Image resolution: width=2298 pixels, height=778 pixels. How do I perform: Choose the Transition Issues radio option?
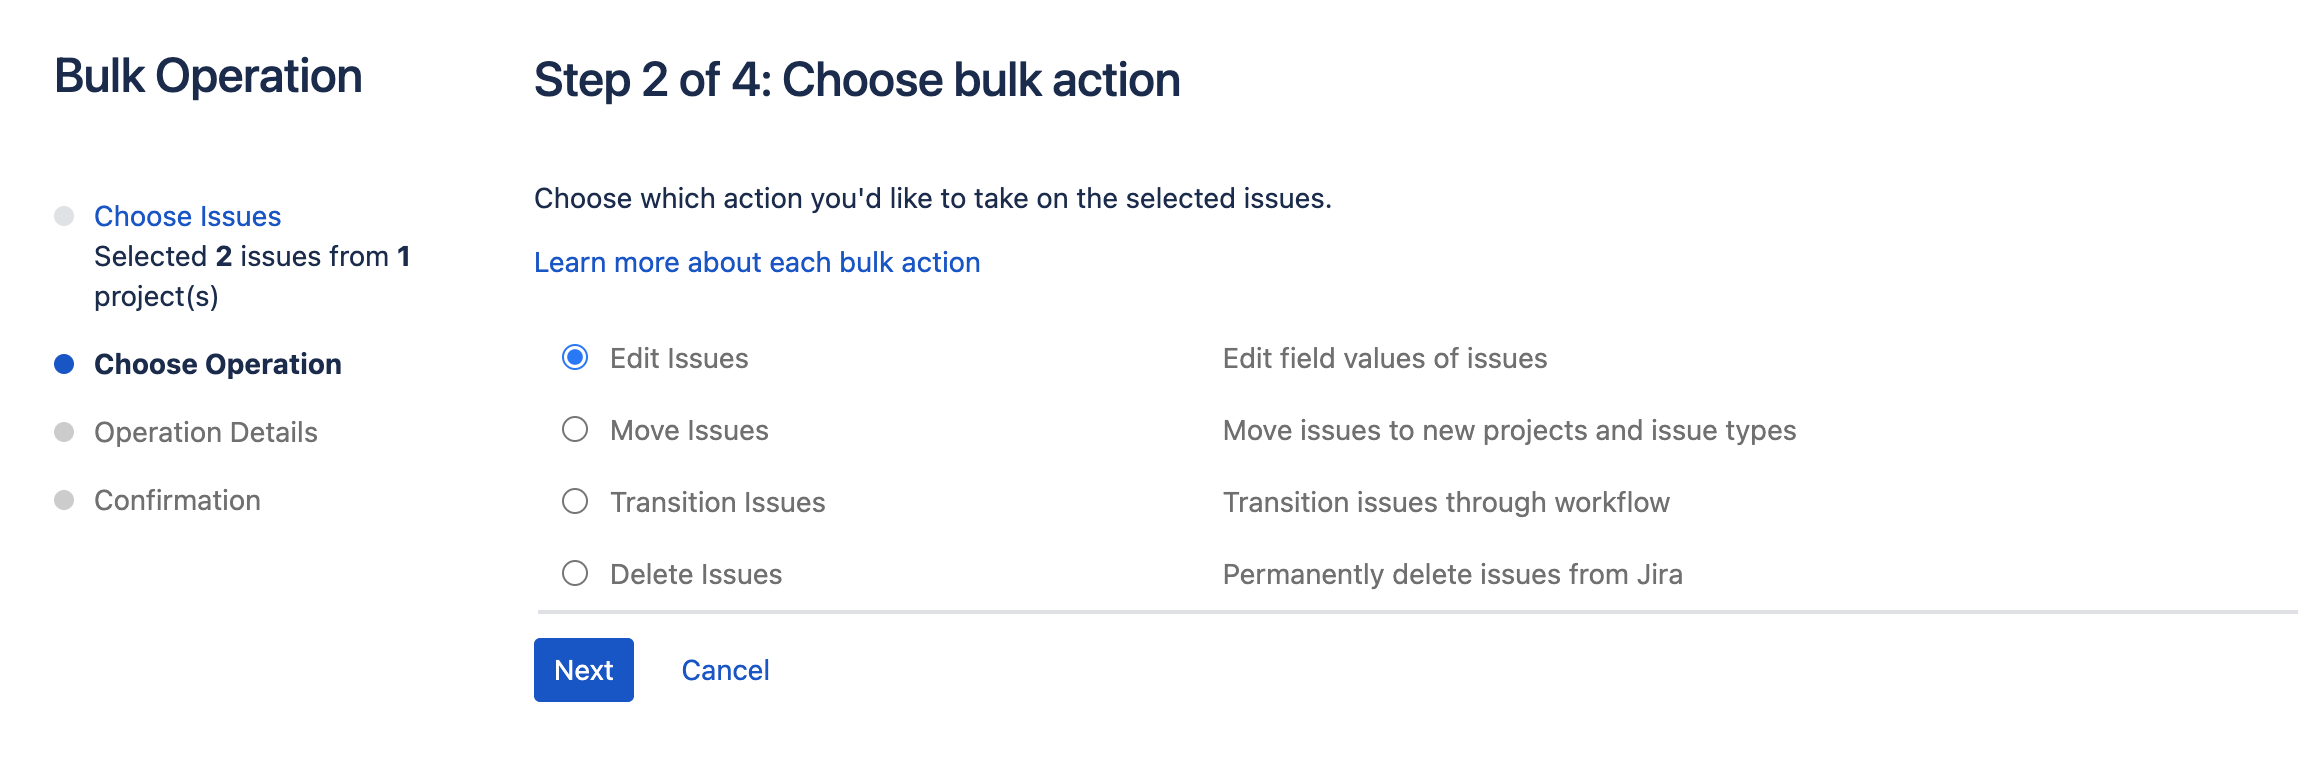tap(575, 502)
